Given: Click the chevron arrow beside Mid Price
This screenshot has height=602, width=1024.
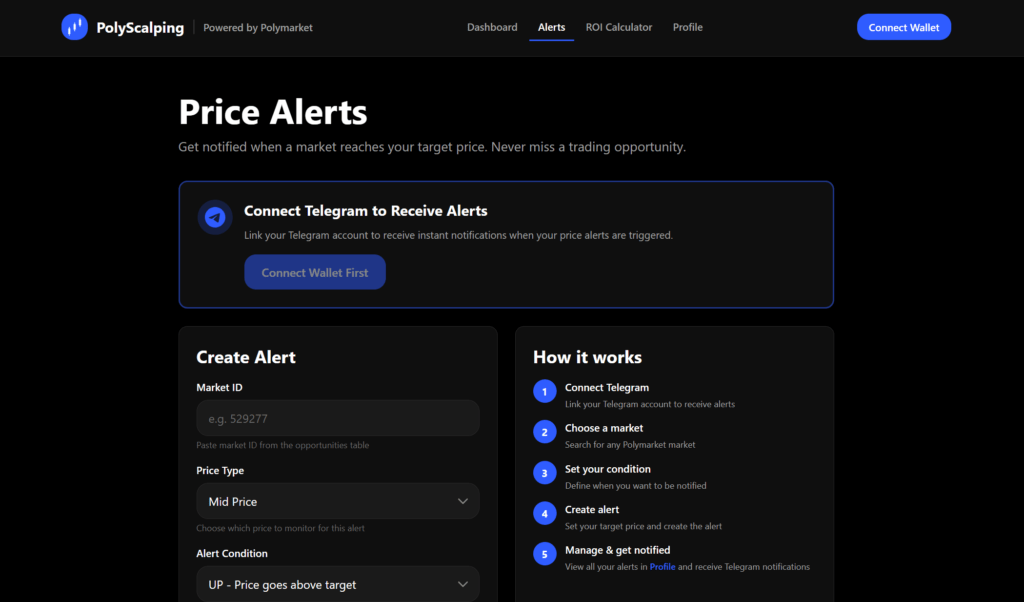Looking at the screenshot, I should click(462, 501).
